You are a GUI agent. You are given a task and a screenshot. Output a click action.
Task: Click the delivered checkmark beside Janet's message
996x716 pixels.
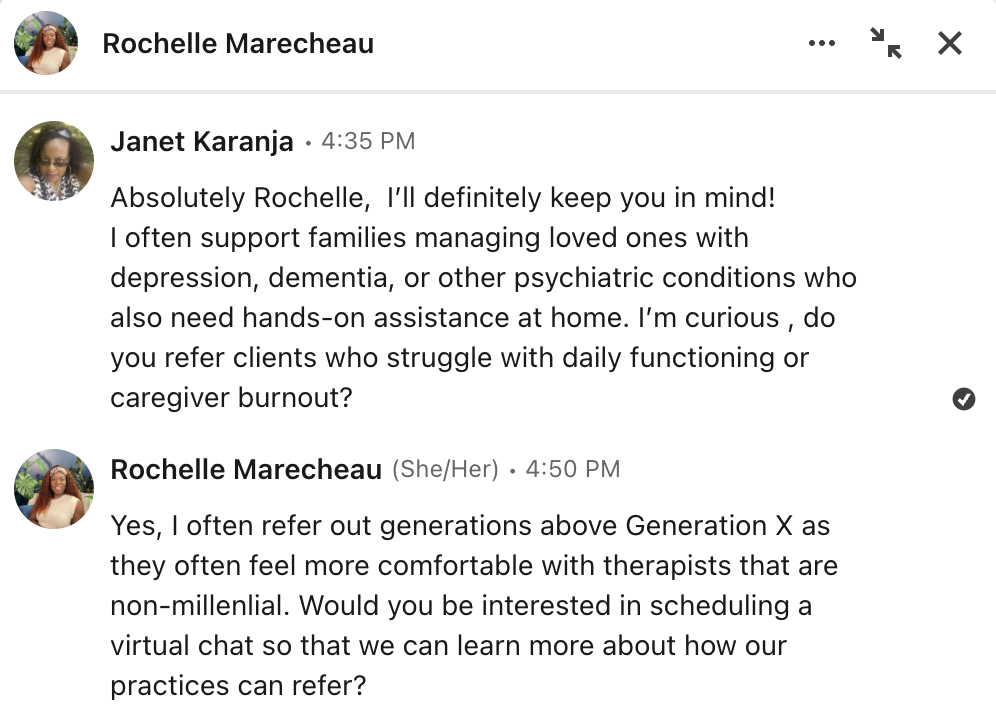pos(964,400)
